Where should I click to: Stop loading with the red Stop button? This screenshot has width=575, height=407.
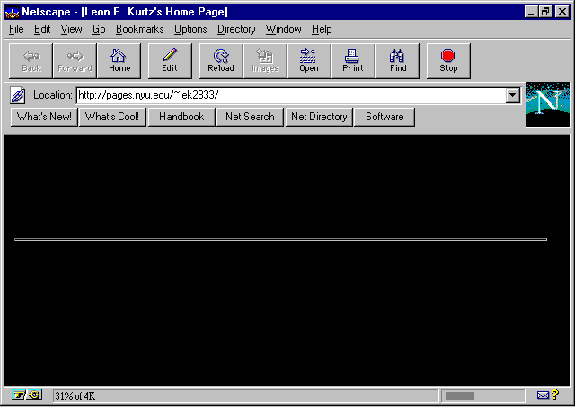point(448,61)
